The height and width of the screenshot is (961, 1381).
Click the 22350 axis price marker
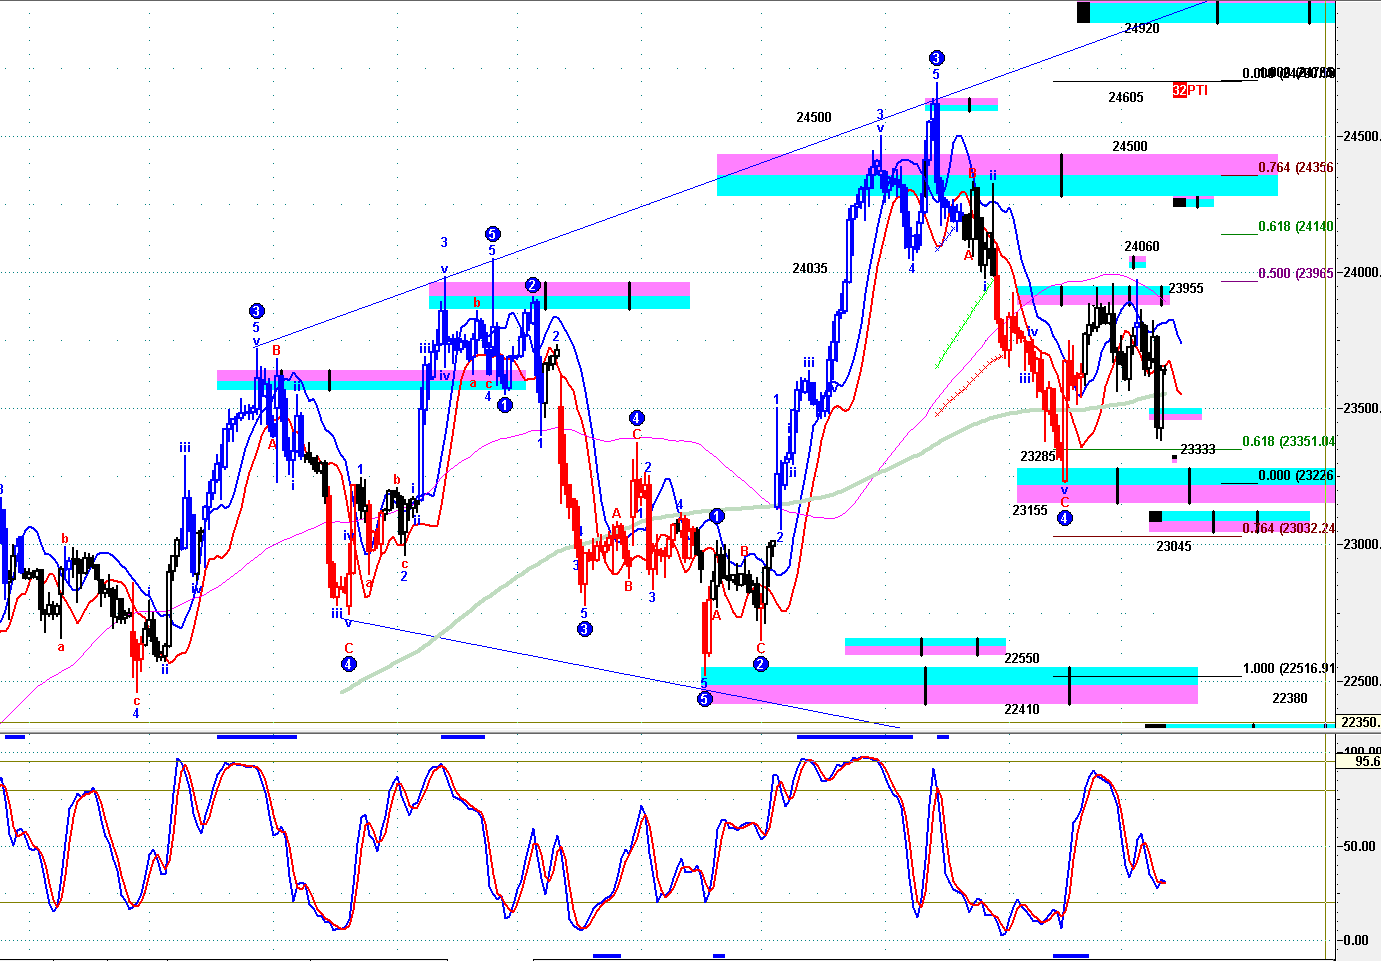pyautogui.click(x=1360, y=722)
